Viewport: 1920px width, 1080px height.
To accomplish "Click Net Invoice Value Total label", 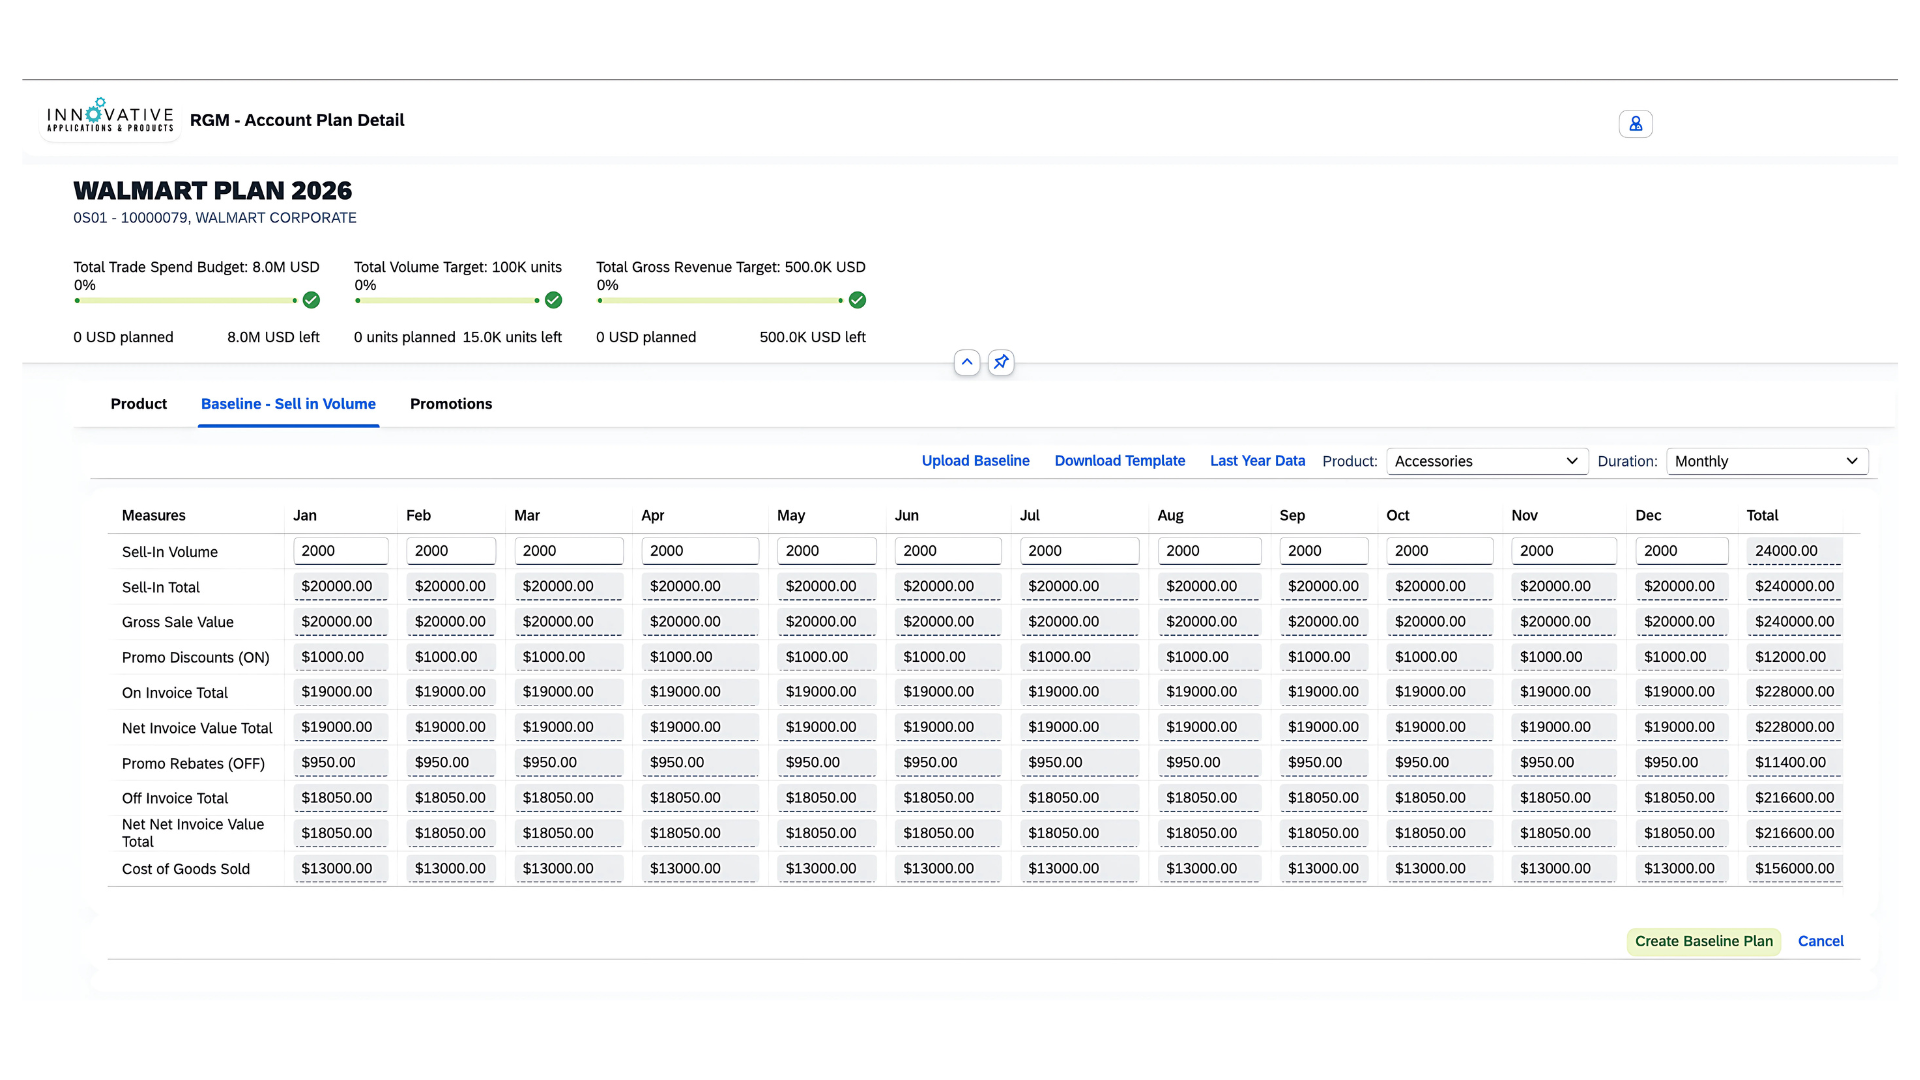I will pos(196,728).
